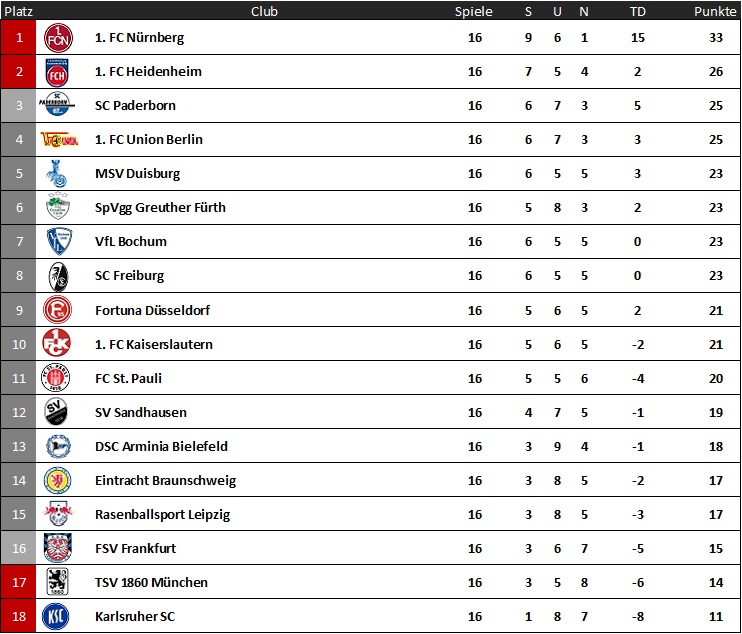Viewport: 742px width, 634px height.
Task: Open the Rasenballsport Leipzig team name
Action: [x=162, y=515]
